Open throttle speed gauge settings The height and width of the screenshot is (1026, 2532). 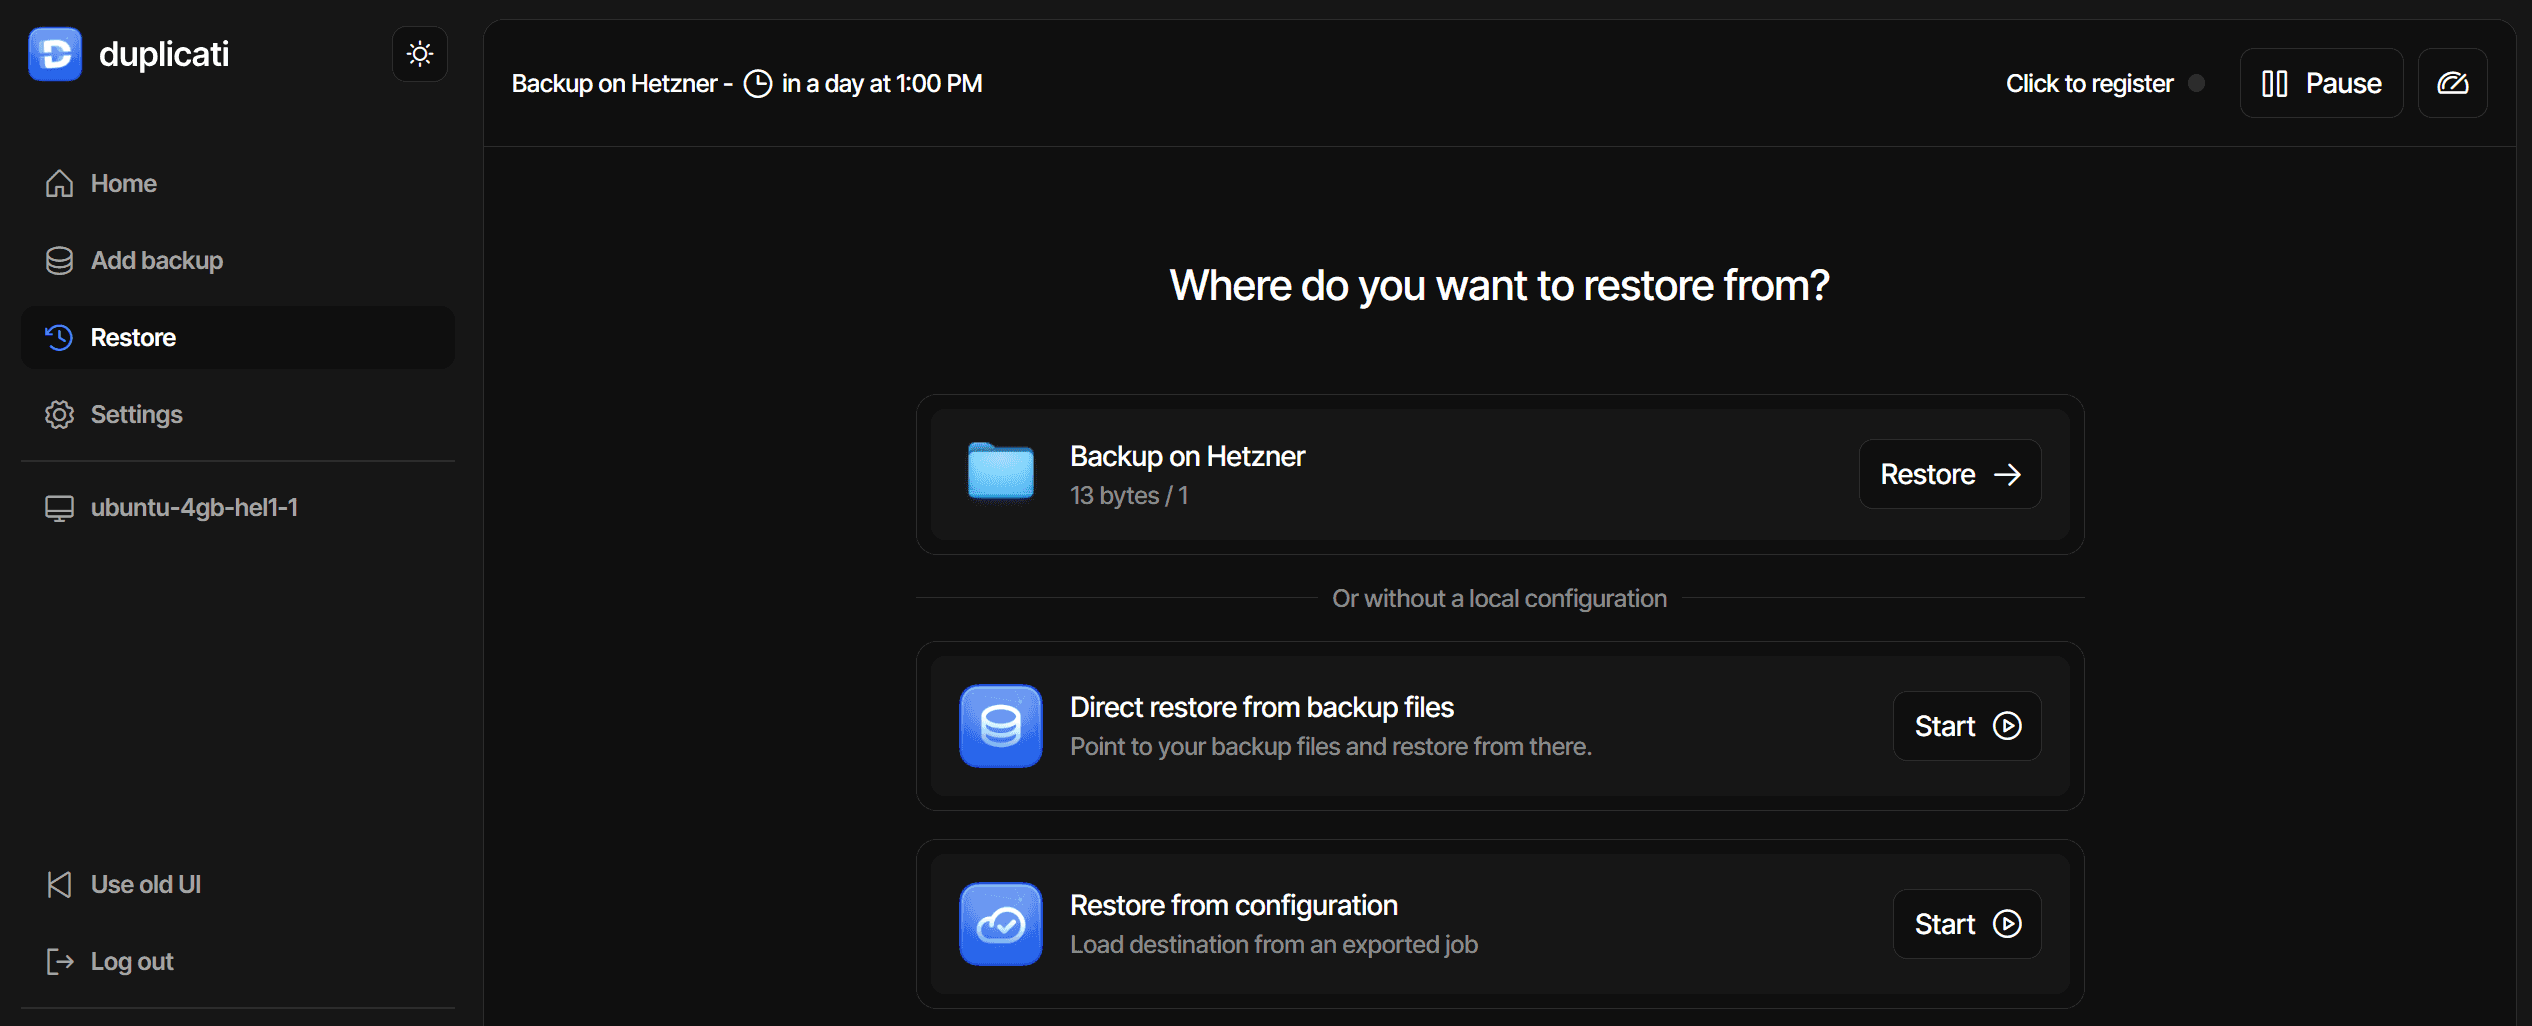(x=2452, y=84)
